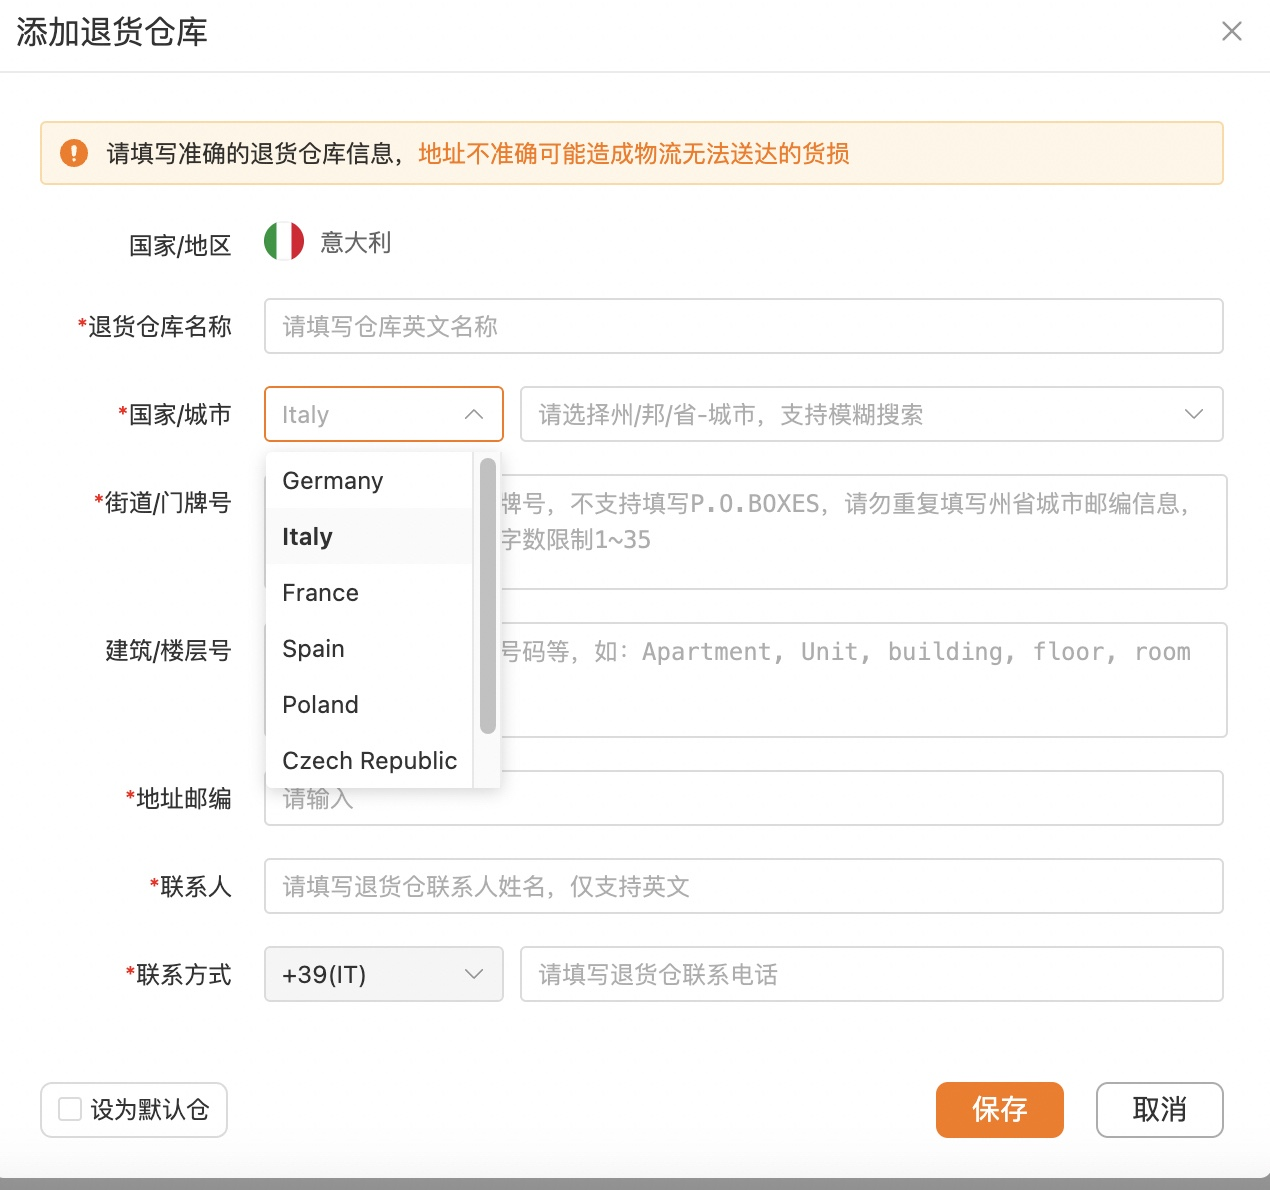Choose Spain from the country list
The height and width of the screenshot is (1190, 1270).
tap(314, 649)
